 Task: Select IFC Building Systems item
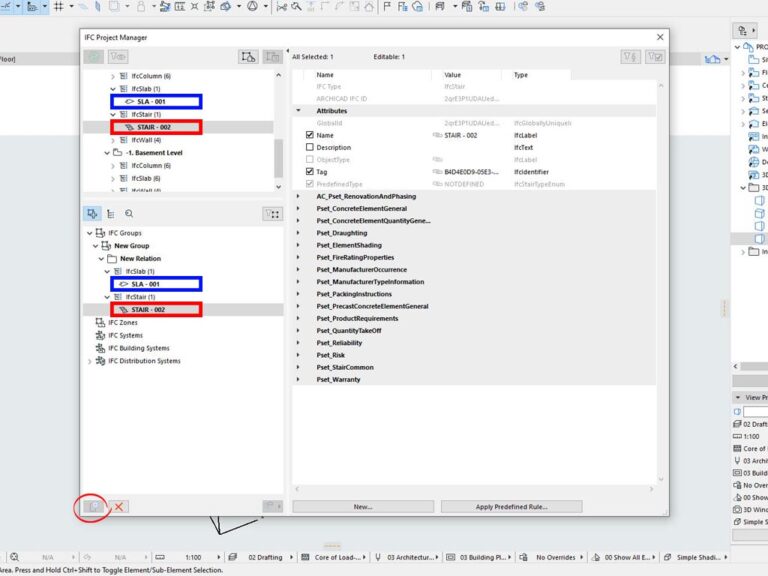tap(132, 348)
